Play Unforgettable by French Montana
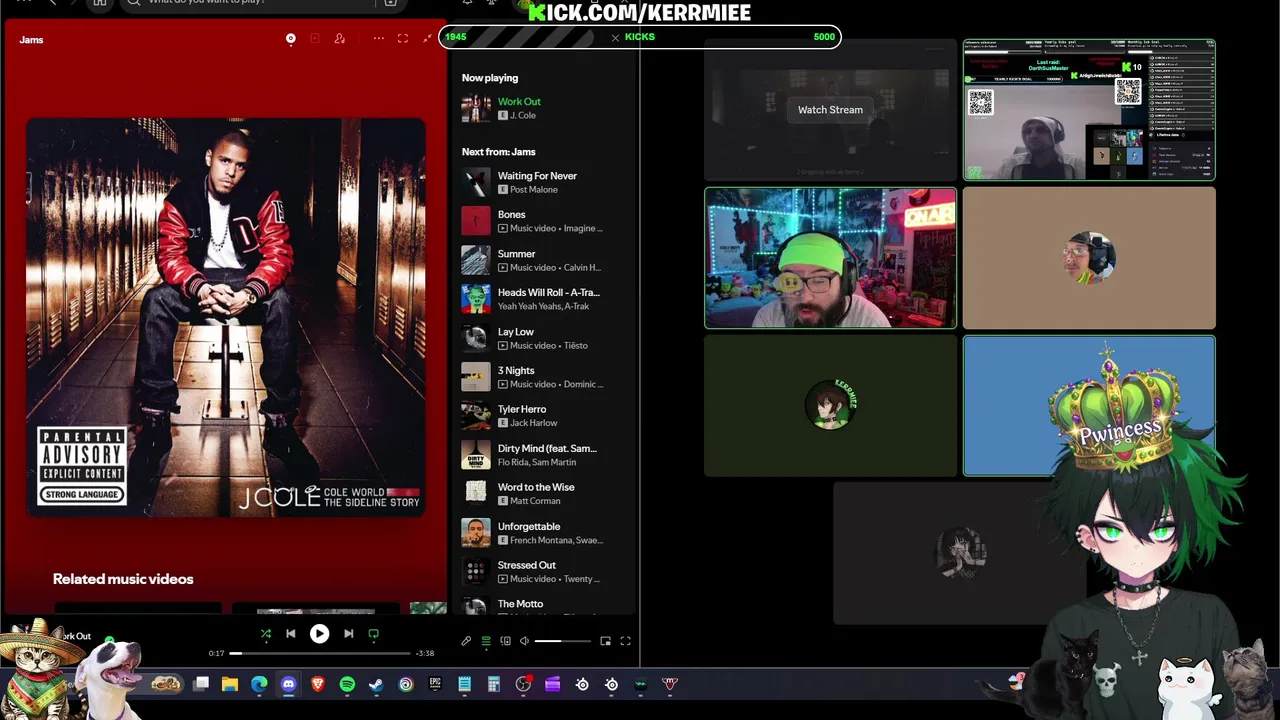The height and width of the screenshot is (720, 1280). pos(529,527)
